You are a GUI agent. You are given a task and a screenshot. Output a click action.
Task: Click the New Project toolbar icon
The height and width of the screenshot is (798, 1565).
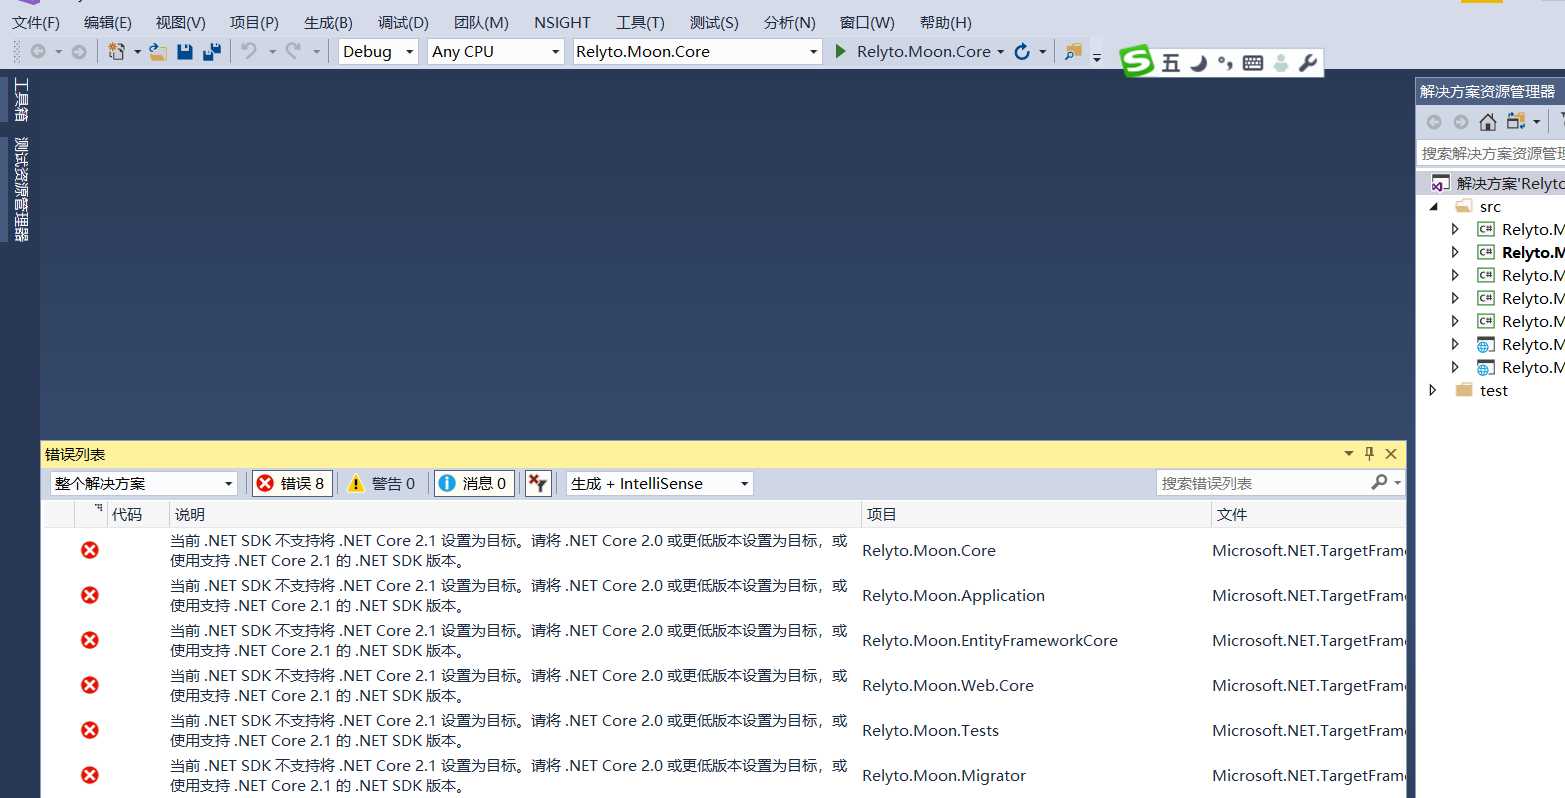[116, 52]
